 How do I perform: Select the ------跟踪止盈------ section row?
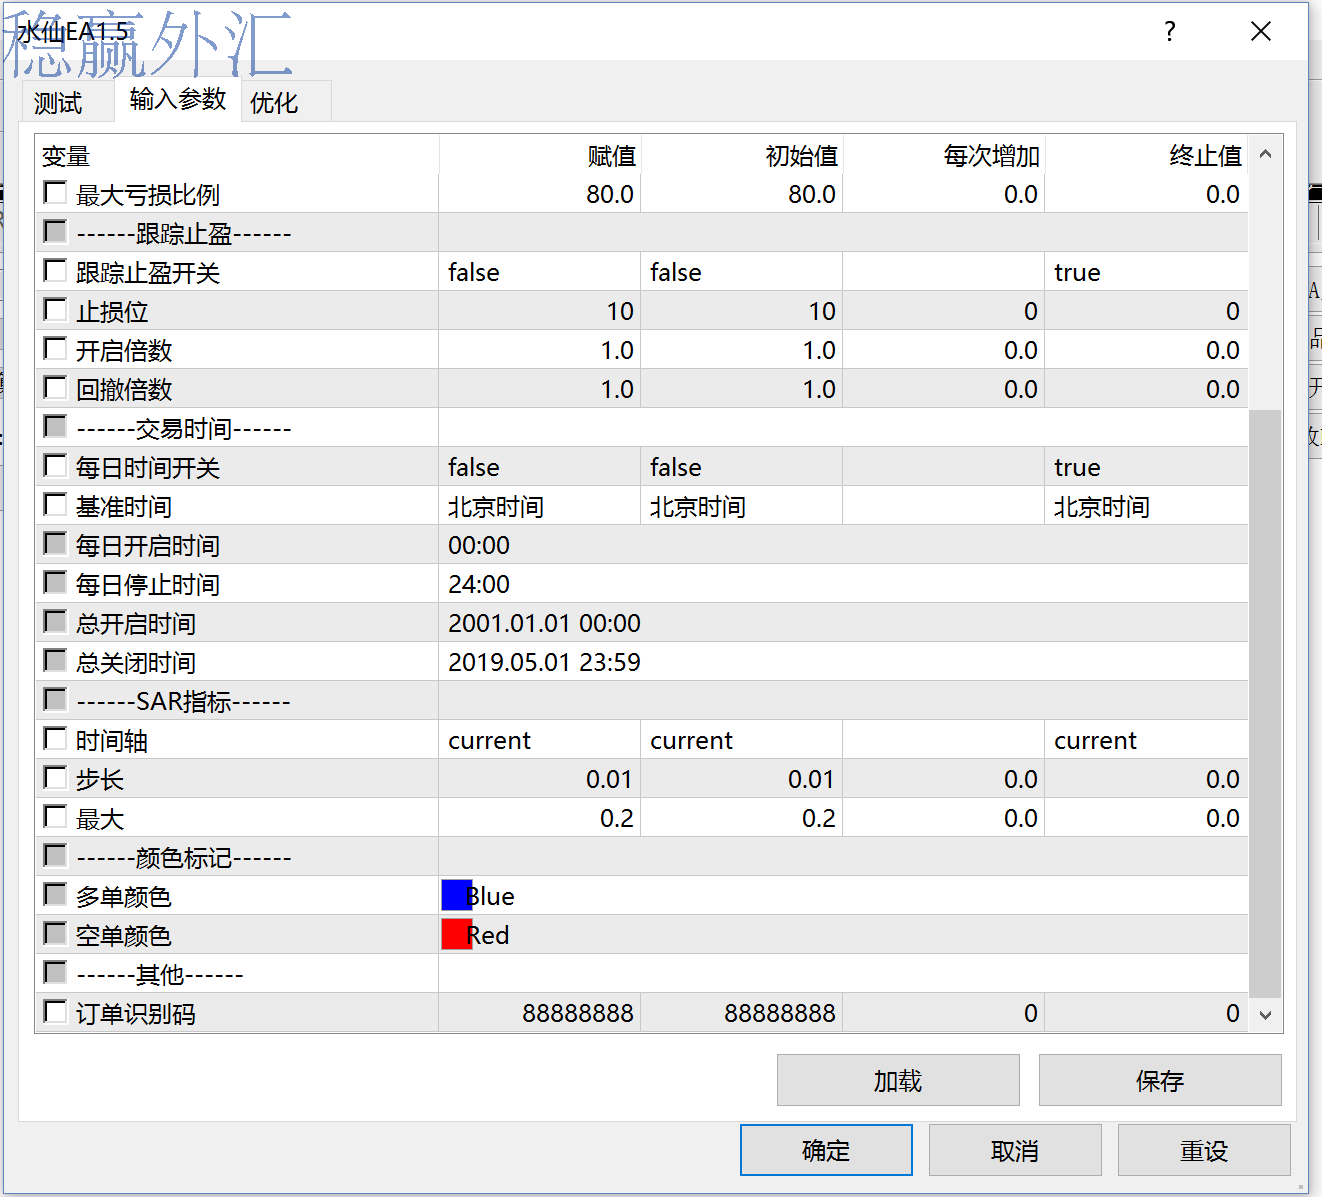(641, 233)
